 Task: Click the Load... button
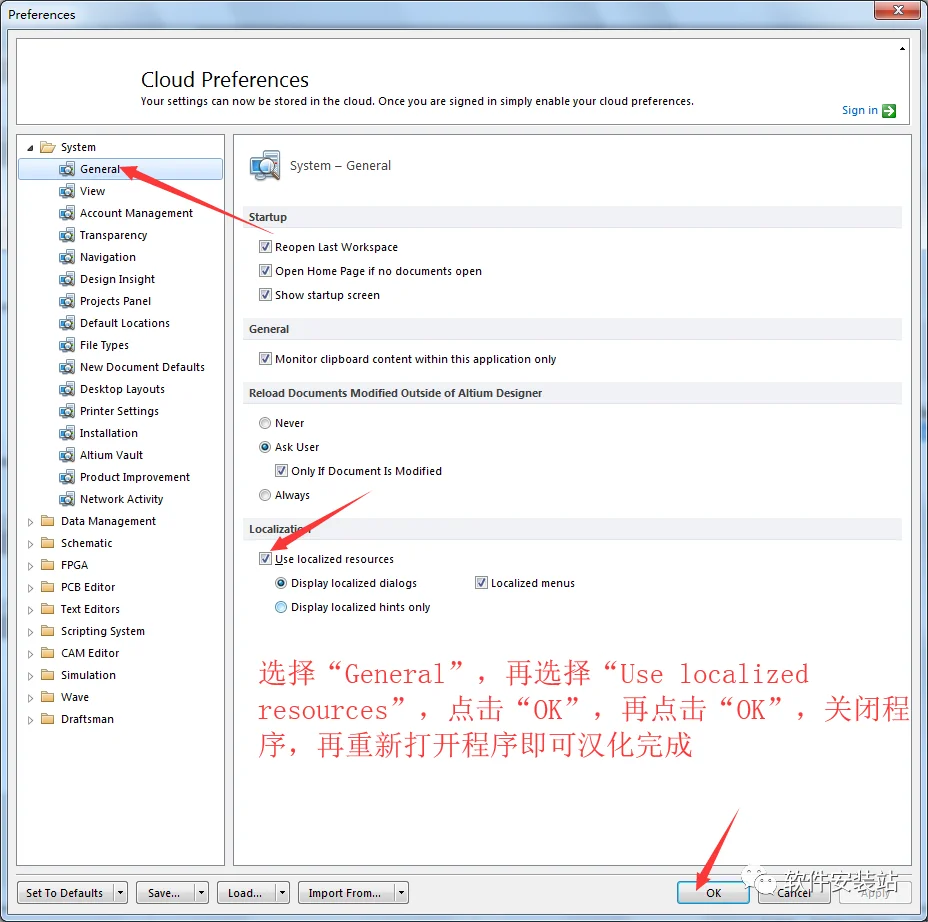pos(245,892)
